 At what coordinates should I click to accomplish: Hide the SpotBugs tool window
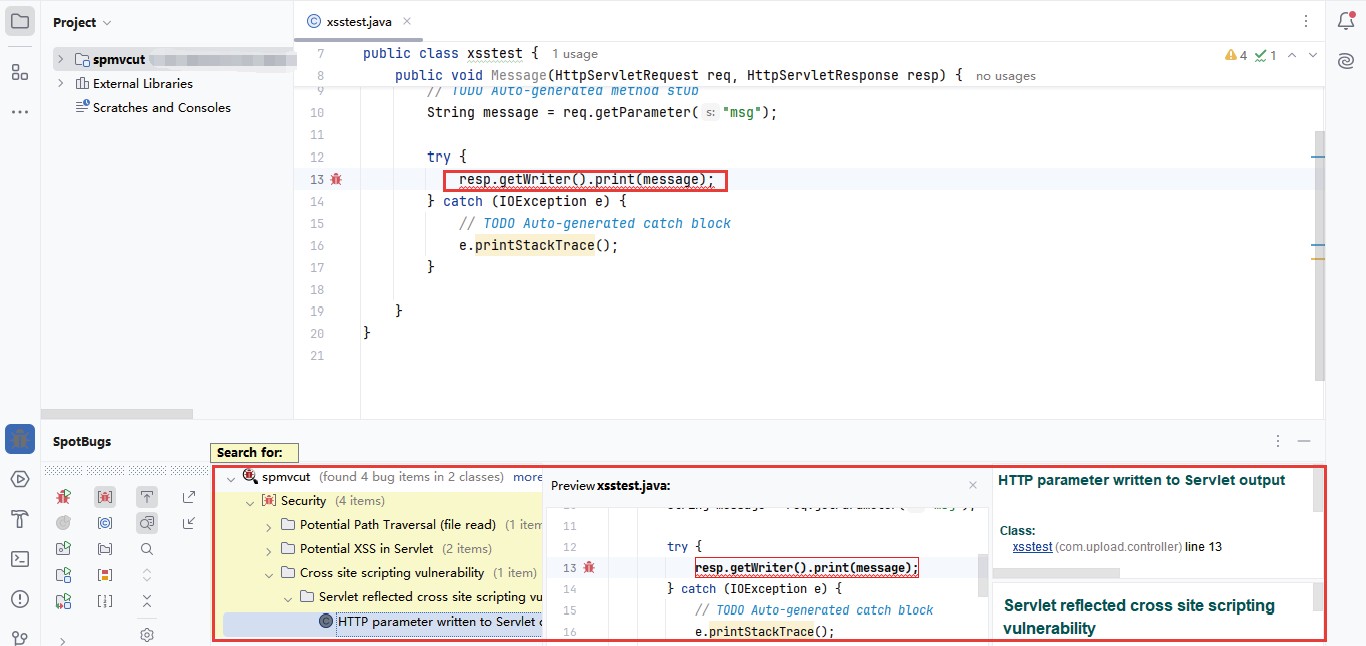coord(1304,441)
